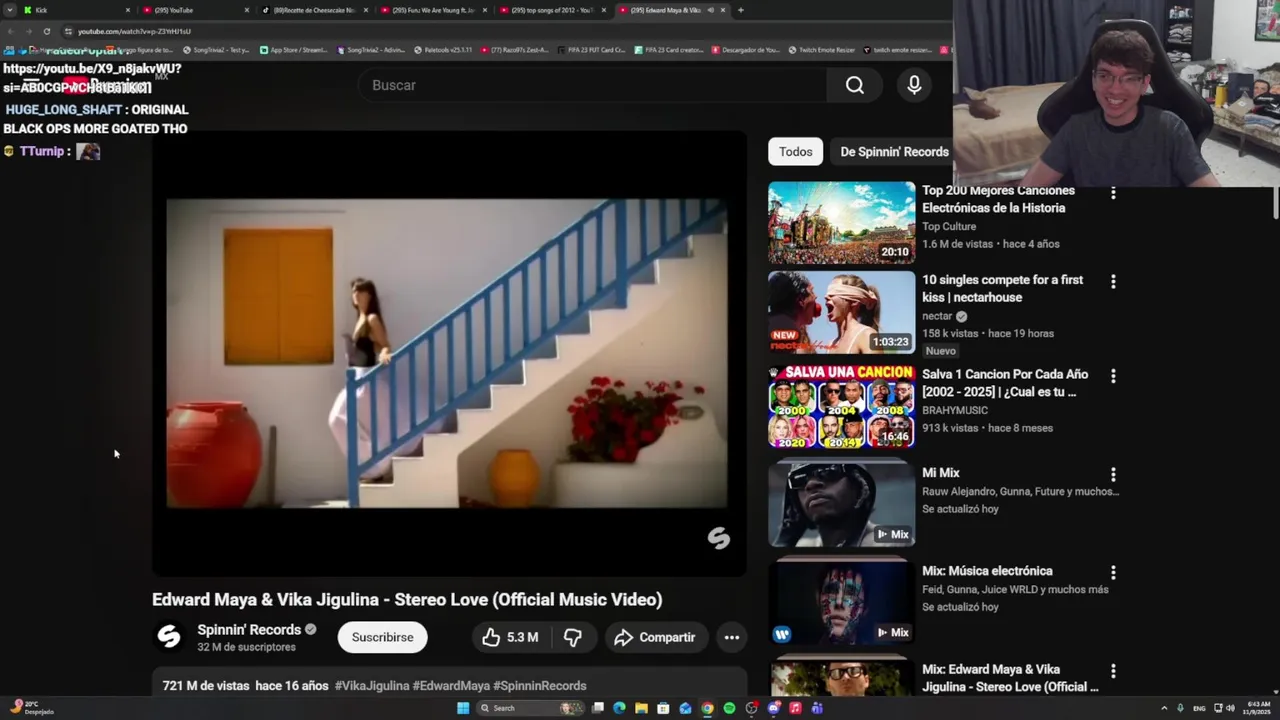Open 10 singles compete video thumbnail
The width and height of the screenshot is (1280, 720).
841,312
